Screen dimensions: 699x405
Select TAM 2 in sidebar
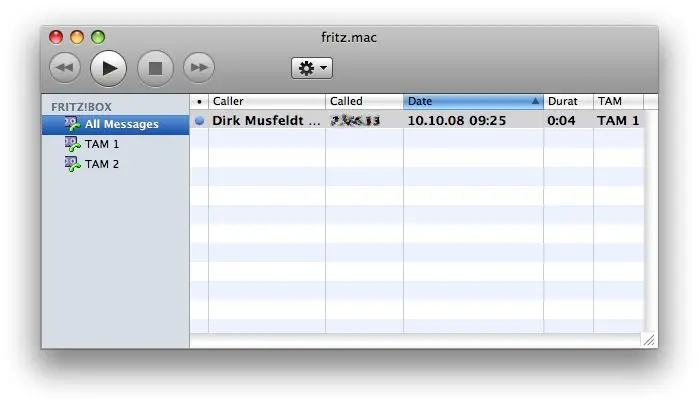pos(115,164)
